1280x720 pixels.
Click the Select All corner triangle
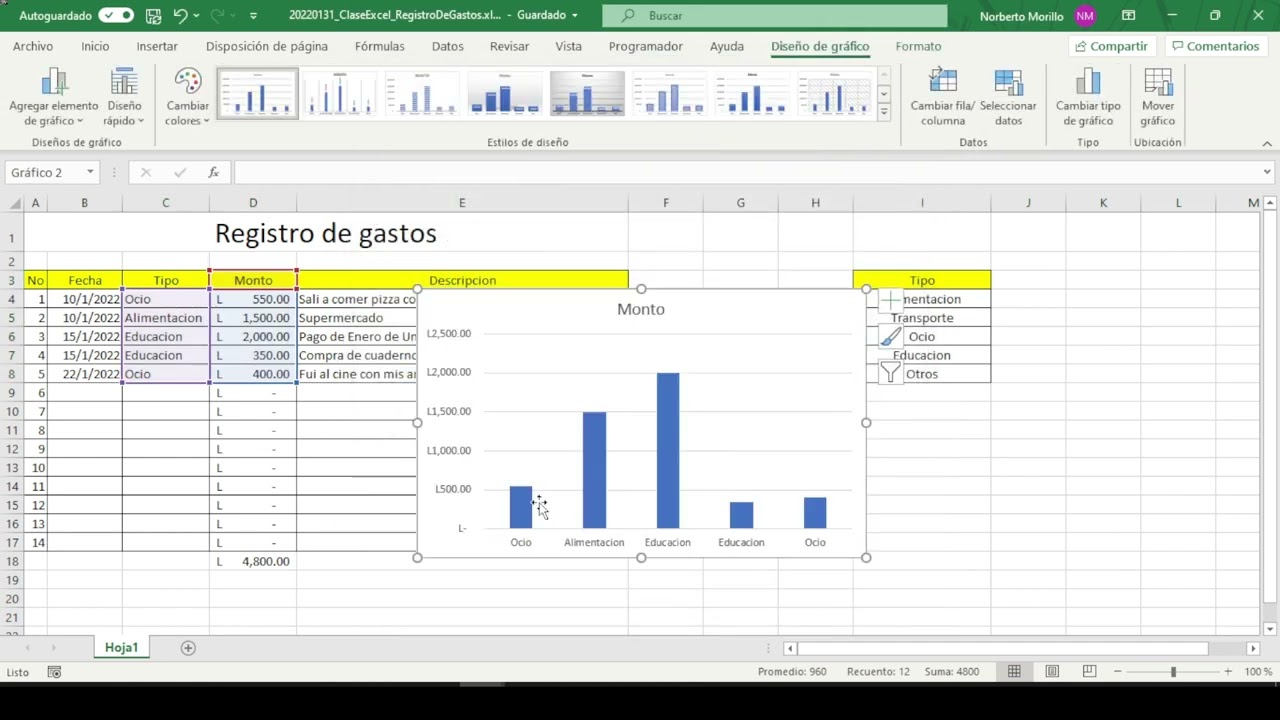coord(14,203)
